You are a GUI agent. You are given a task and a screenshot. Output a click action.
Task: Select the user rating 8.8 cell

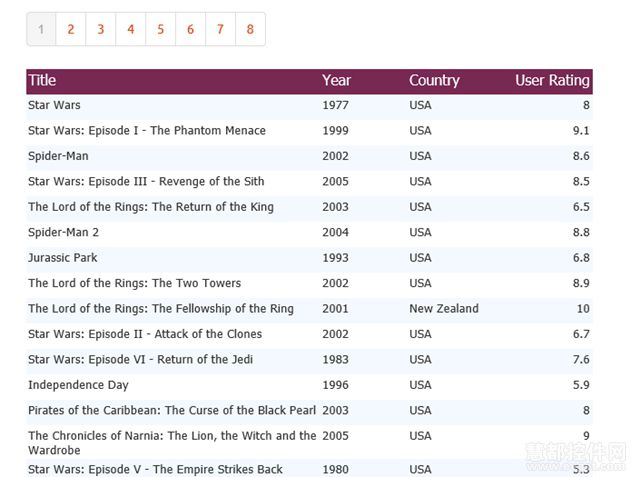pos(581,233)
